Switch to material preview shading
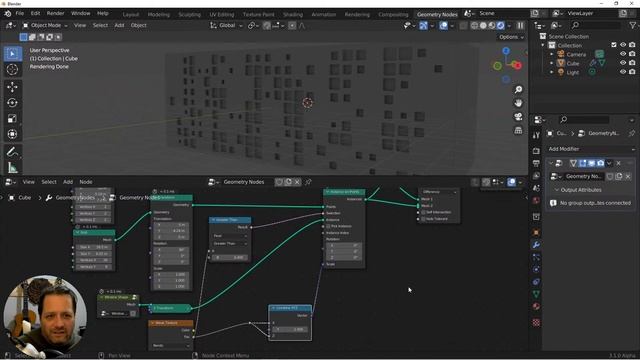This screenshot has height=360, width=640. (x=492, y=25)
